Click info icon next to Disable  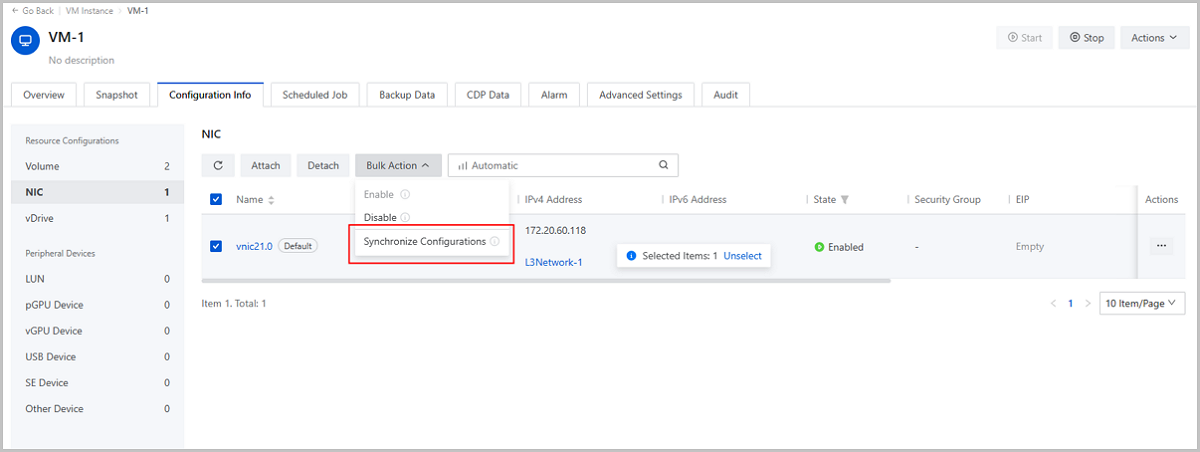point(405,218)
